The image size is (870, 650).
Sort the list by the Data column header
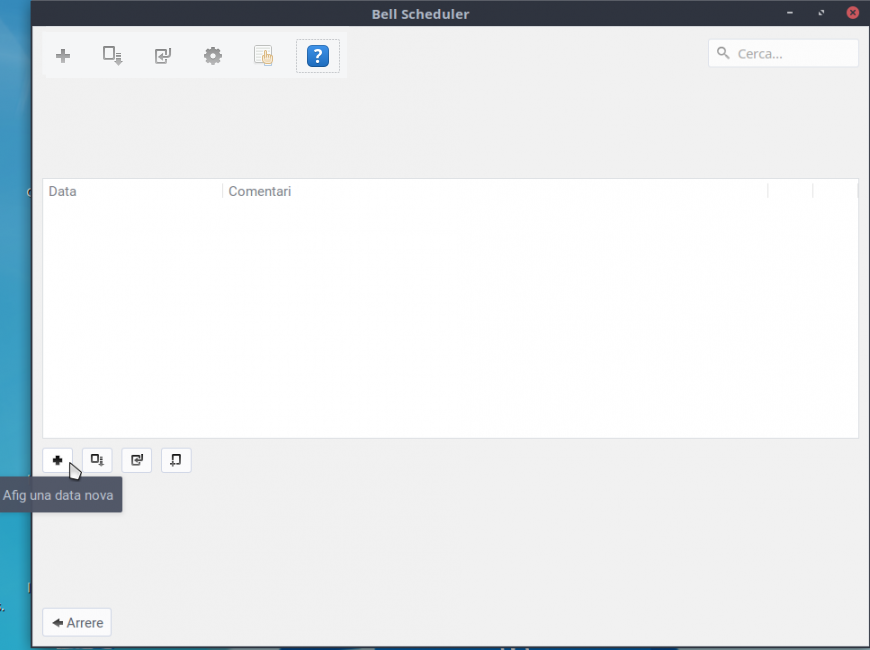pos(132,191)
